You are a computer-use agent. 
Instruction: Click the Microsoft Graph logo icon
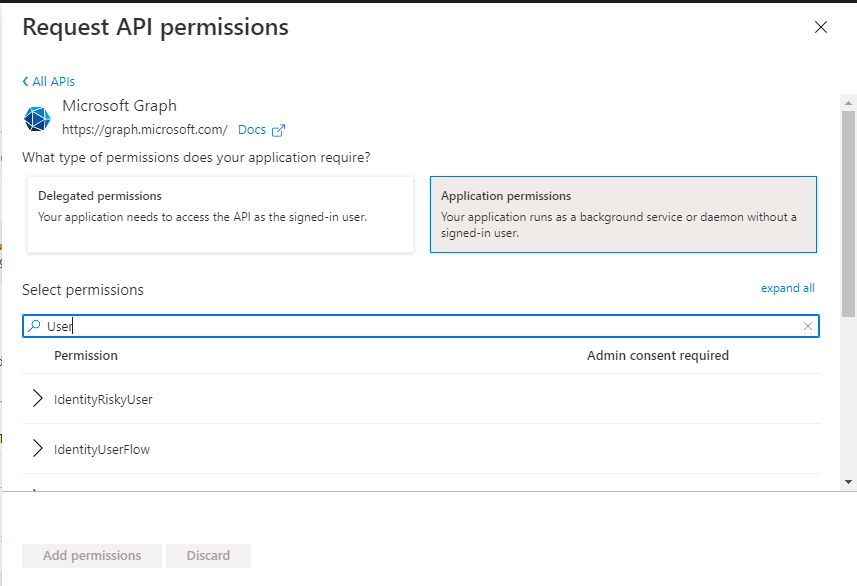[37, 119]
